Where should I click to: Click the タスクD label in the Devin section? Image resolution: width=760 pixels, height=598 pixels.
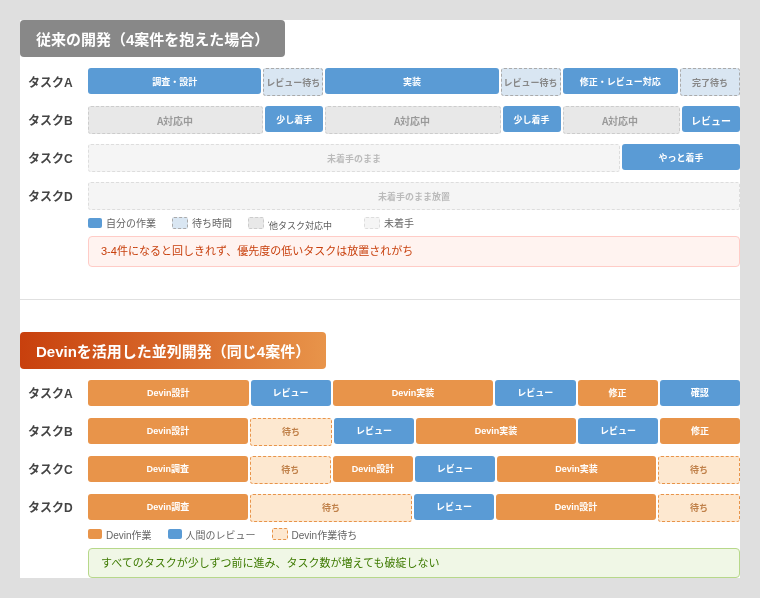pos(50,507)
